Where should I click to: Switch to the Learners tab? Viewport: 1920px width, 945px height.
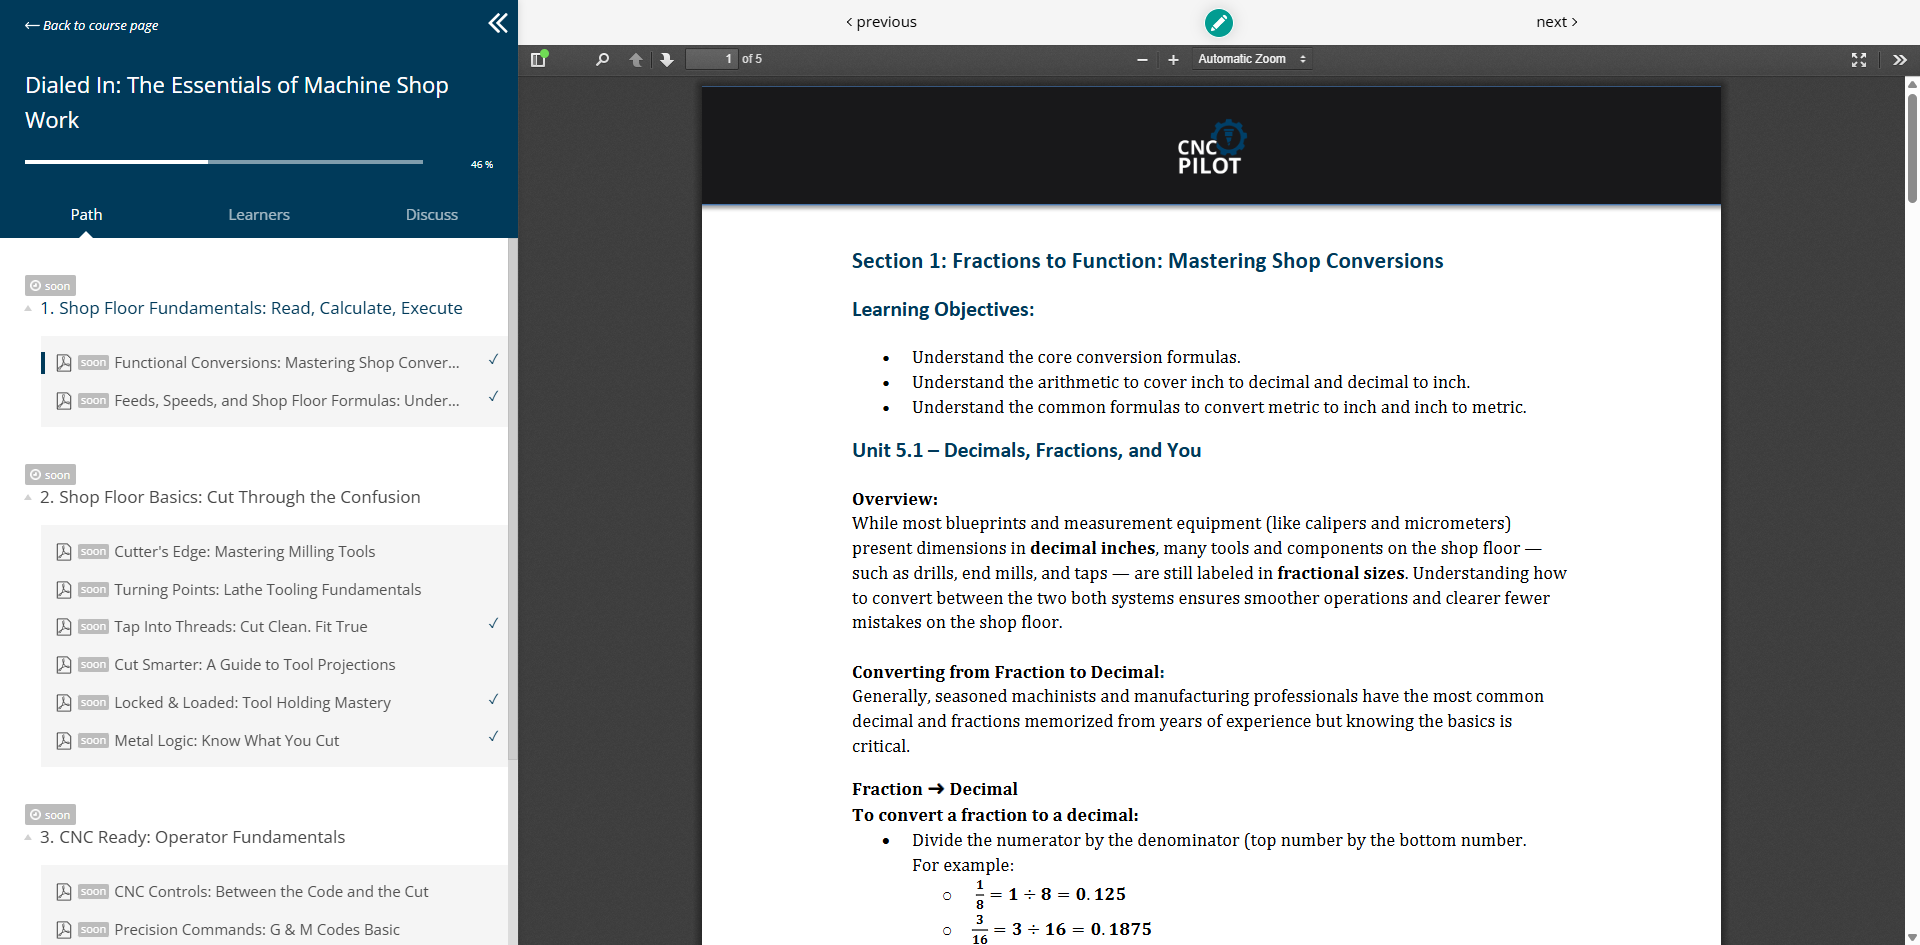click(x=259, y=215)
